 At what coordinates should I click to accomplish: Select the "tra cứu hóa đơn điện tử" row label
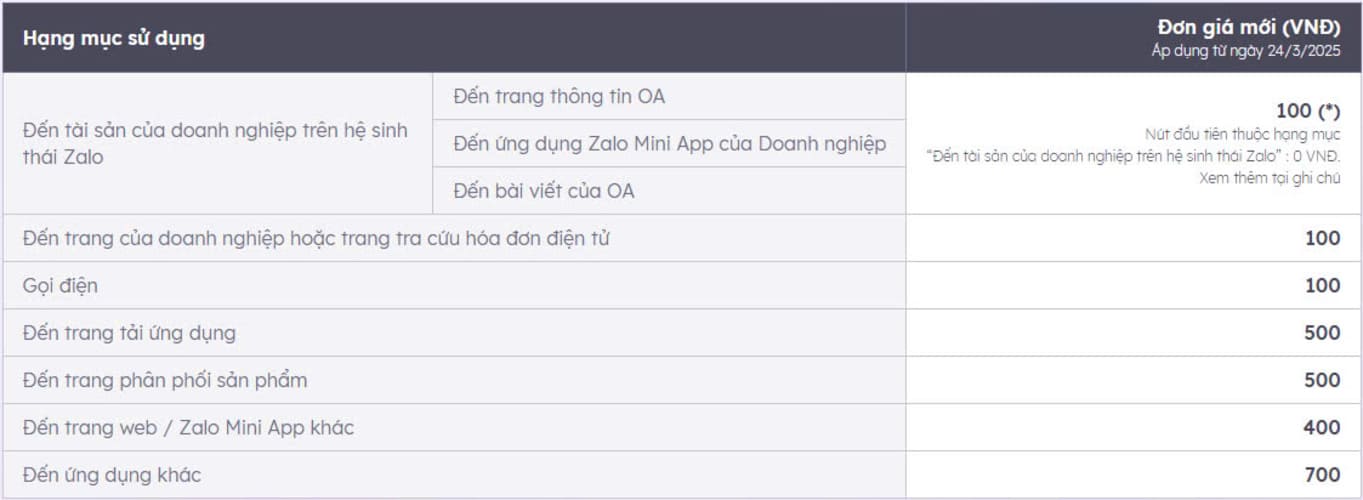[316, 239]
